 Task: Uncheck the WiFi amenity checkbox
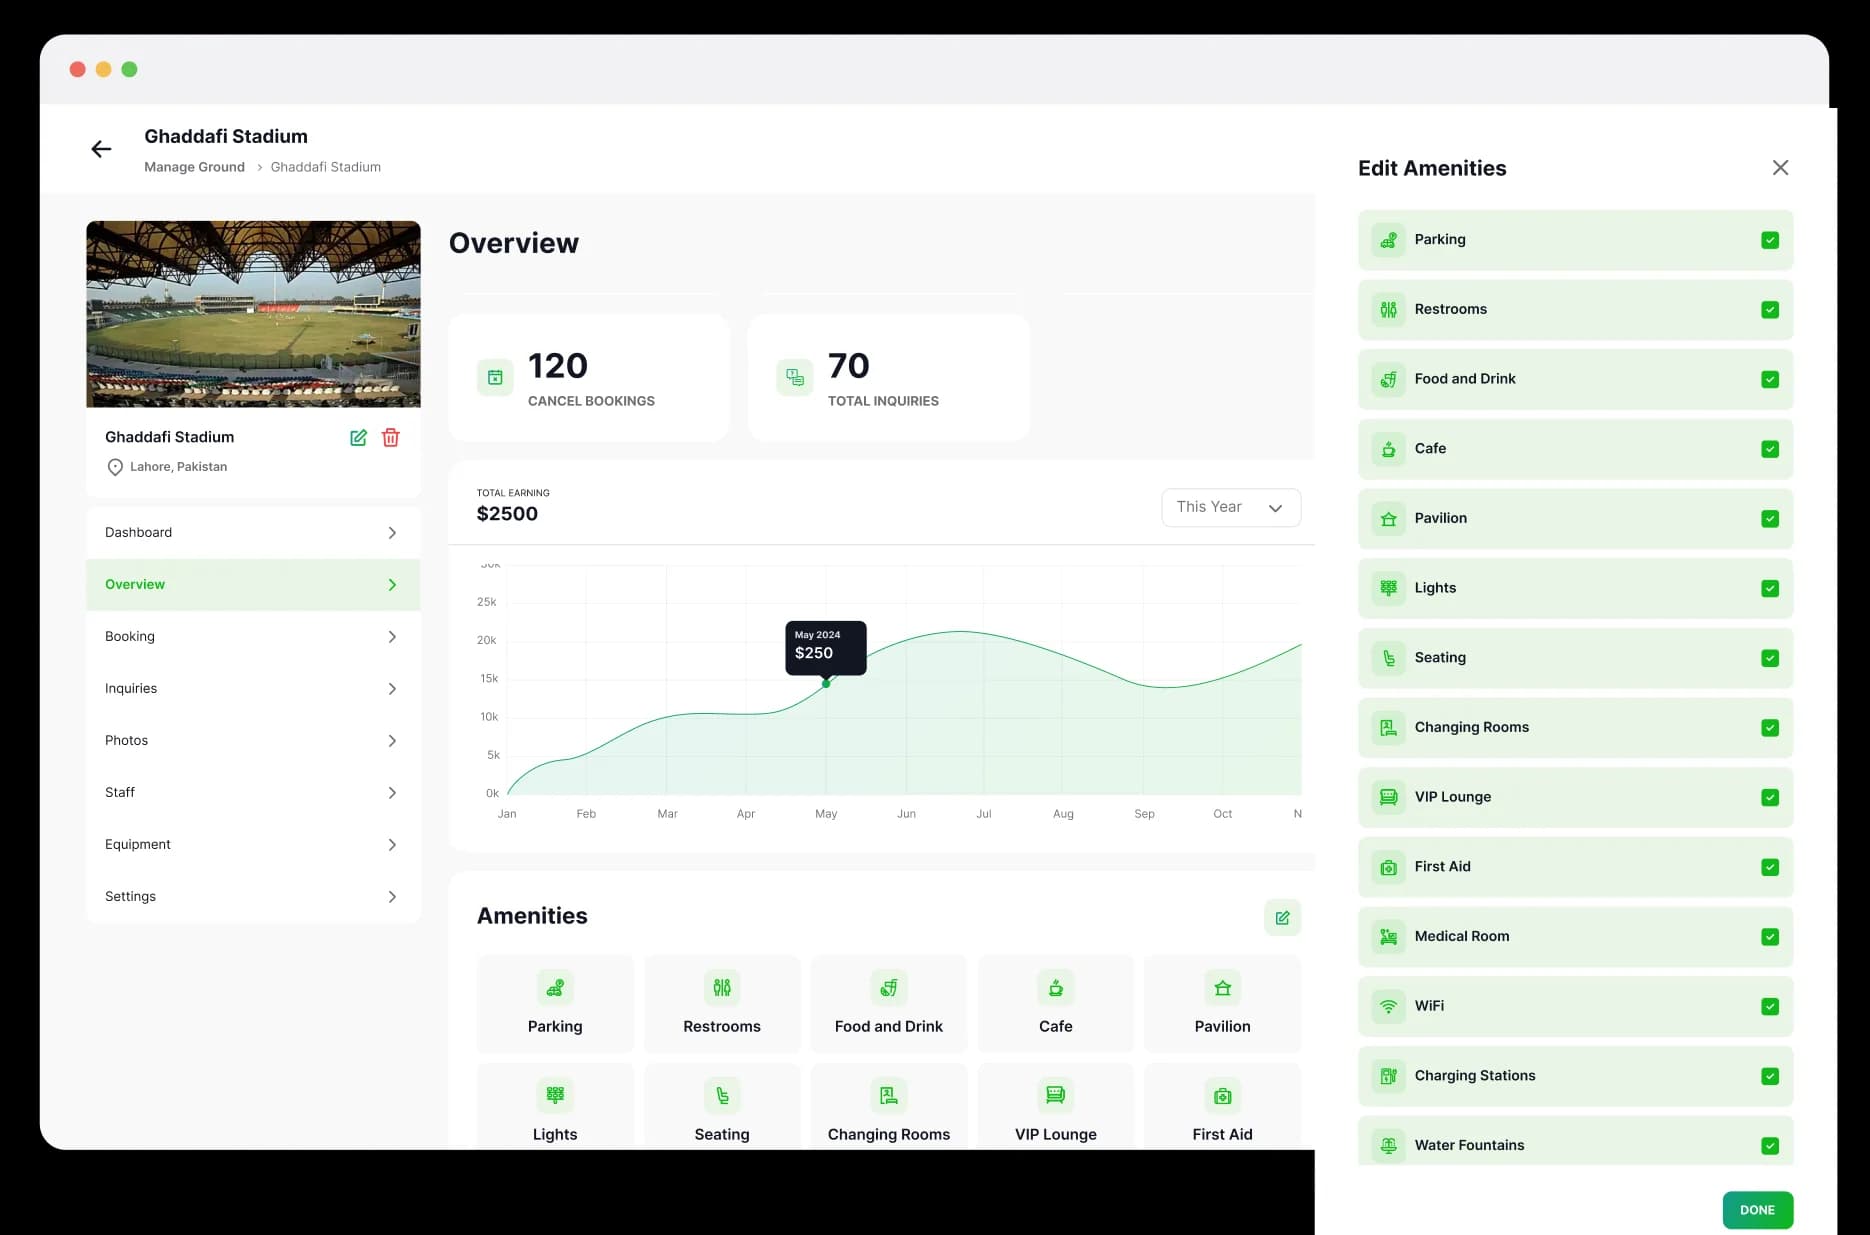click(x=1770, y=1006)
